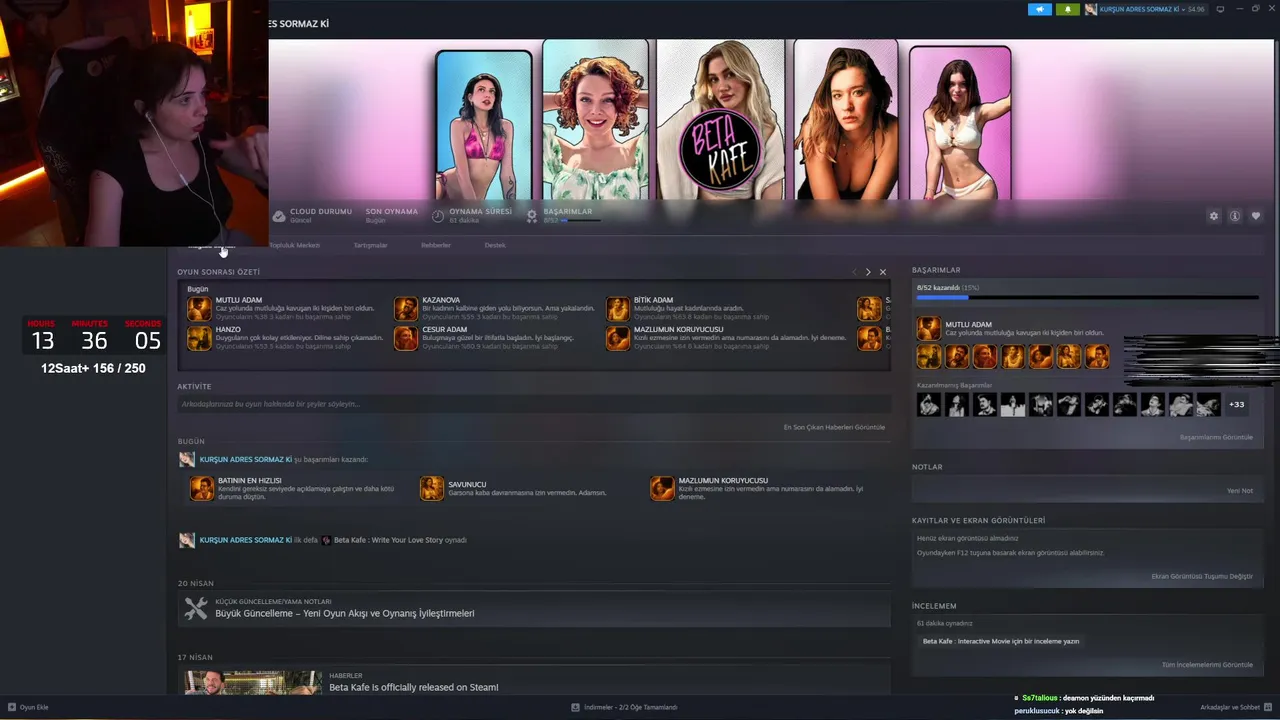Open Tüm İncelemelerimi Görüntüle link
This screenshot has height=720, width=1280.
1207,665
